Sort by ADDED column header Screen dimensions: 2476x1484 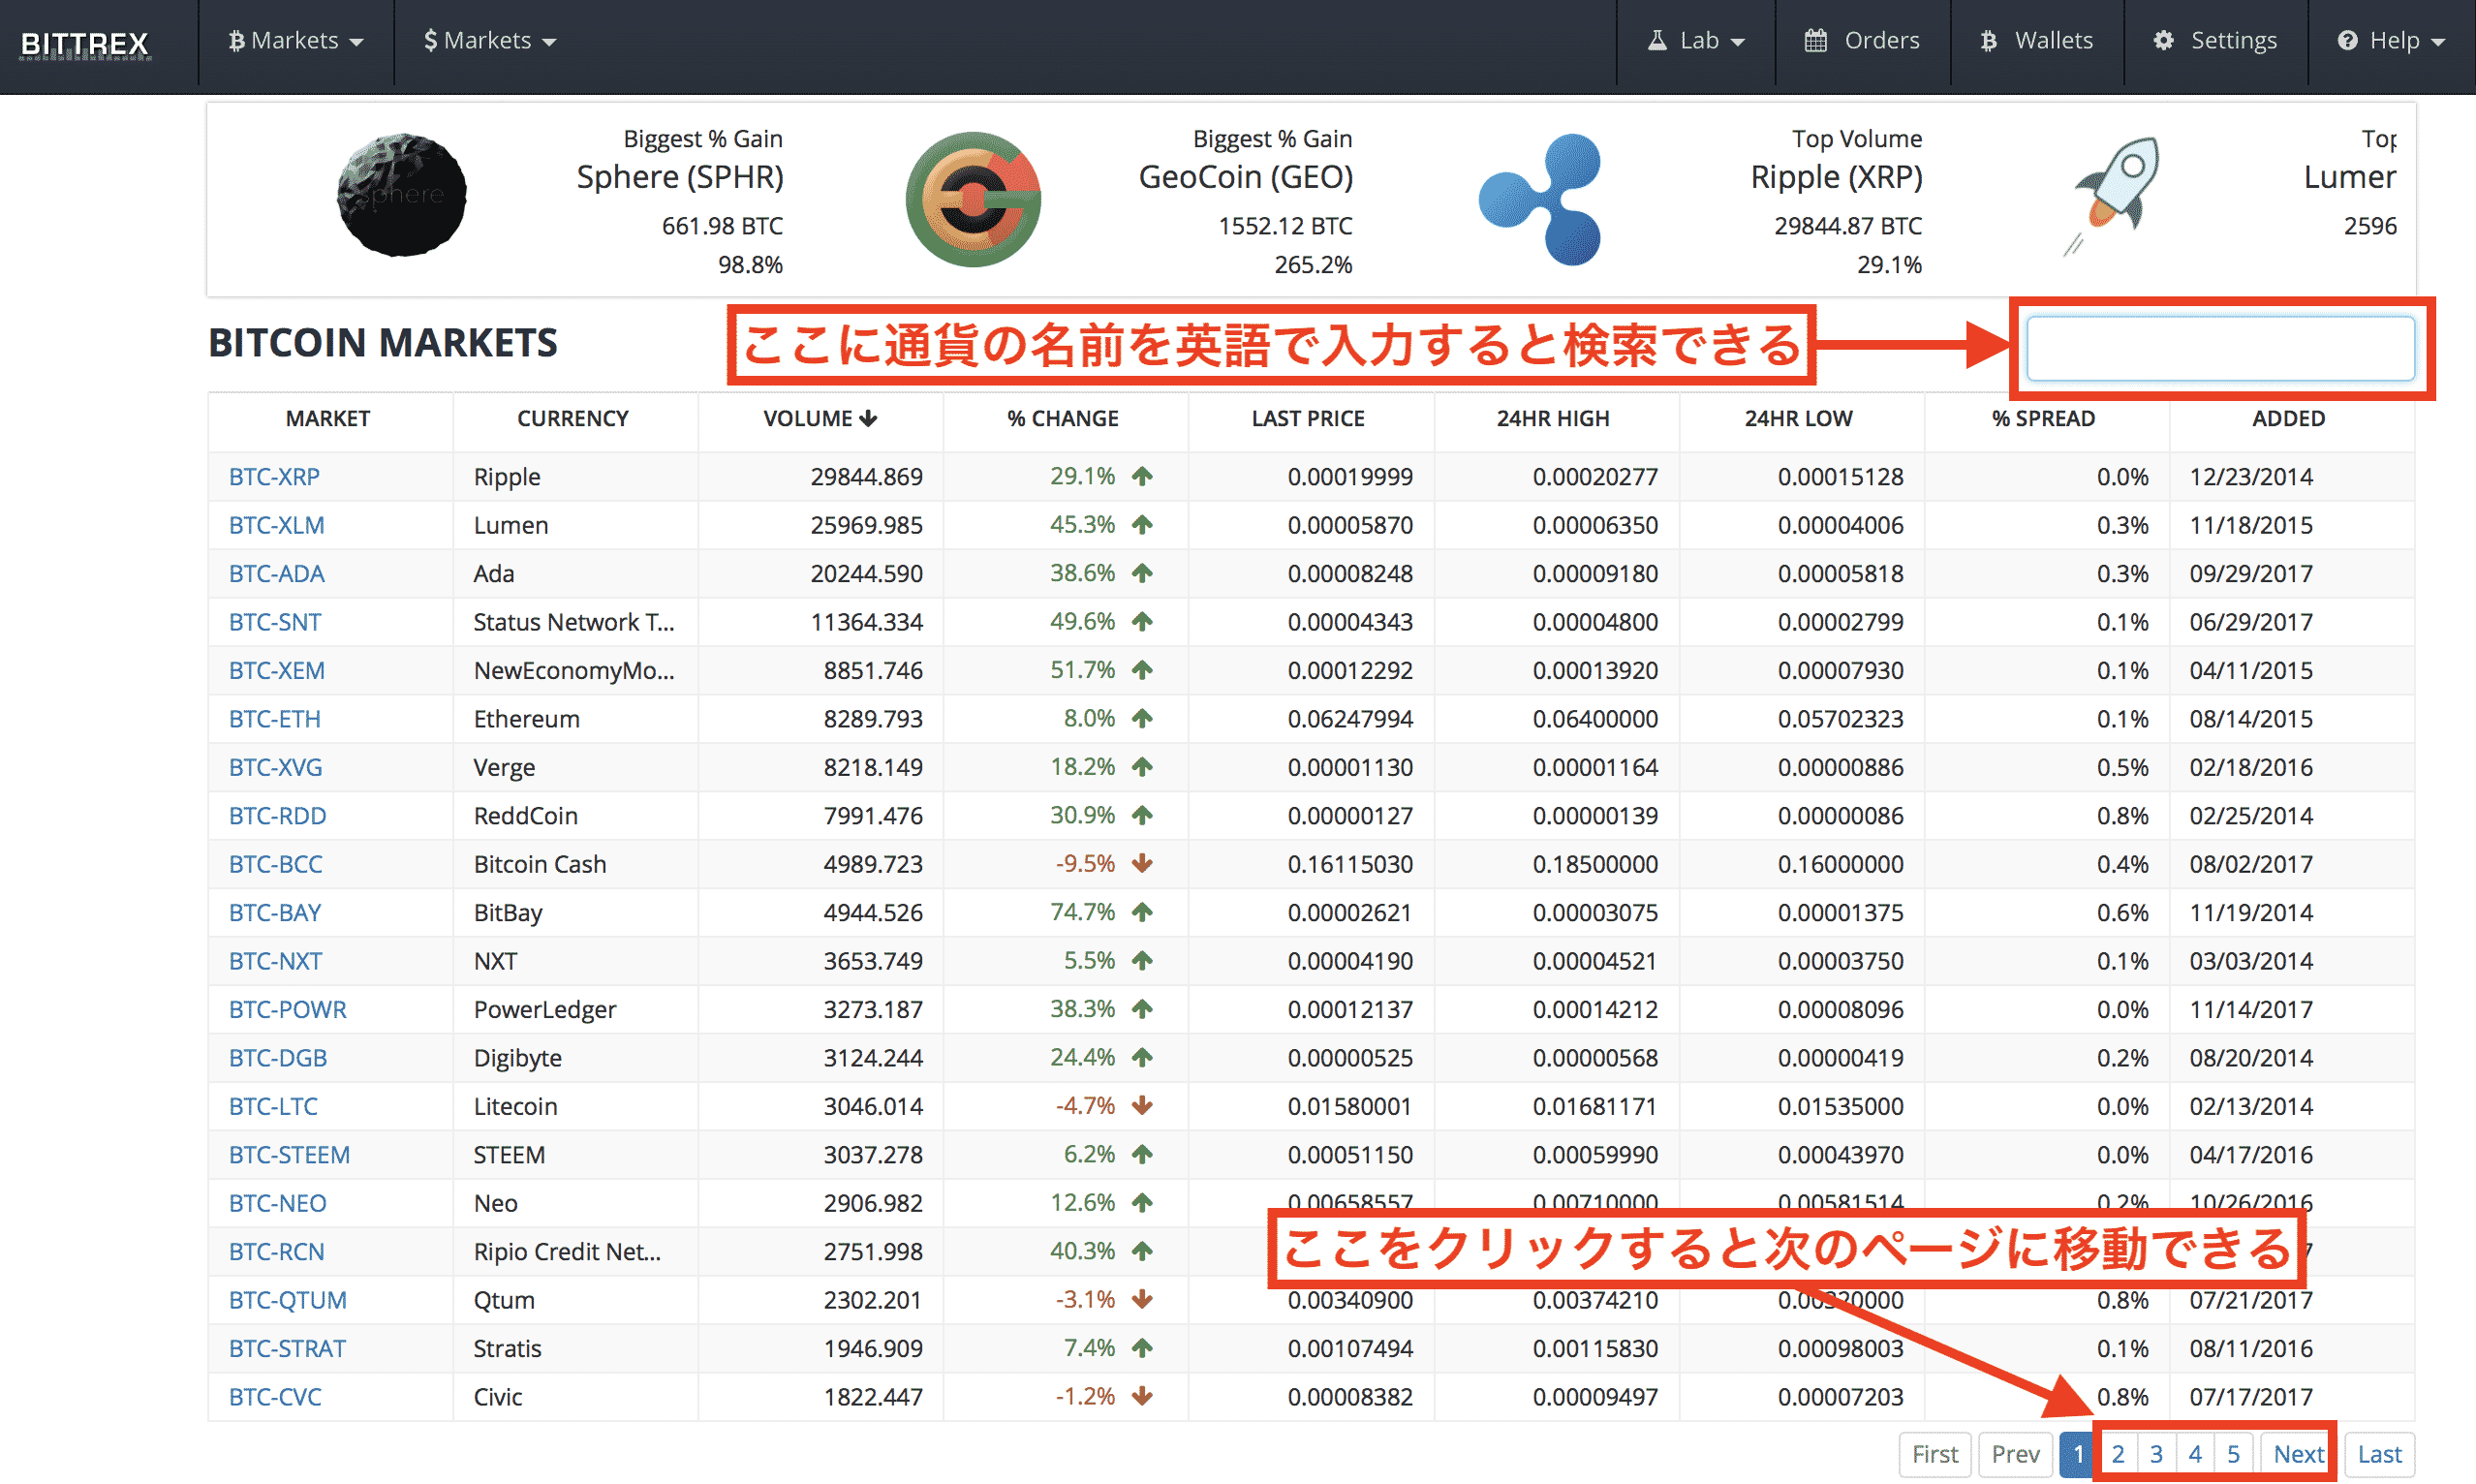click(x=2288, y=419)
